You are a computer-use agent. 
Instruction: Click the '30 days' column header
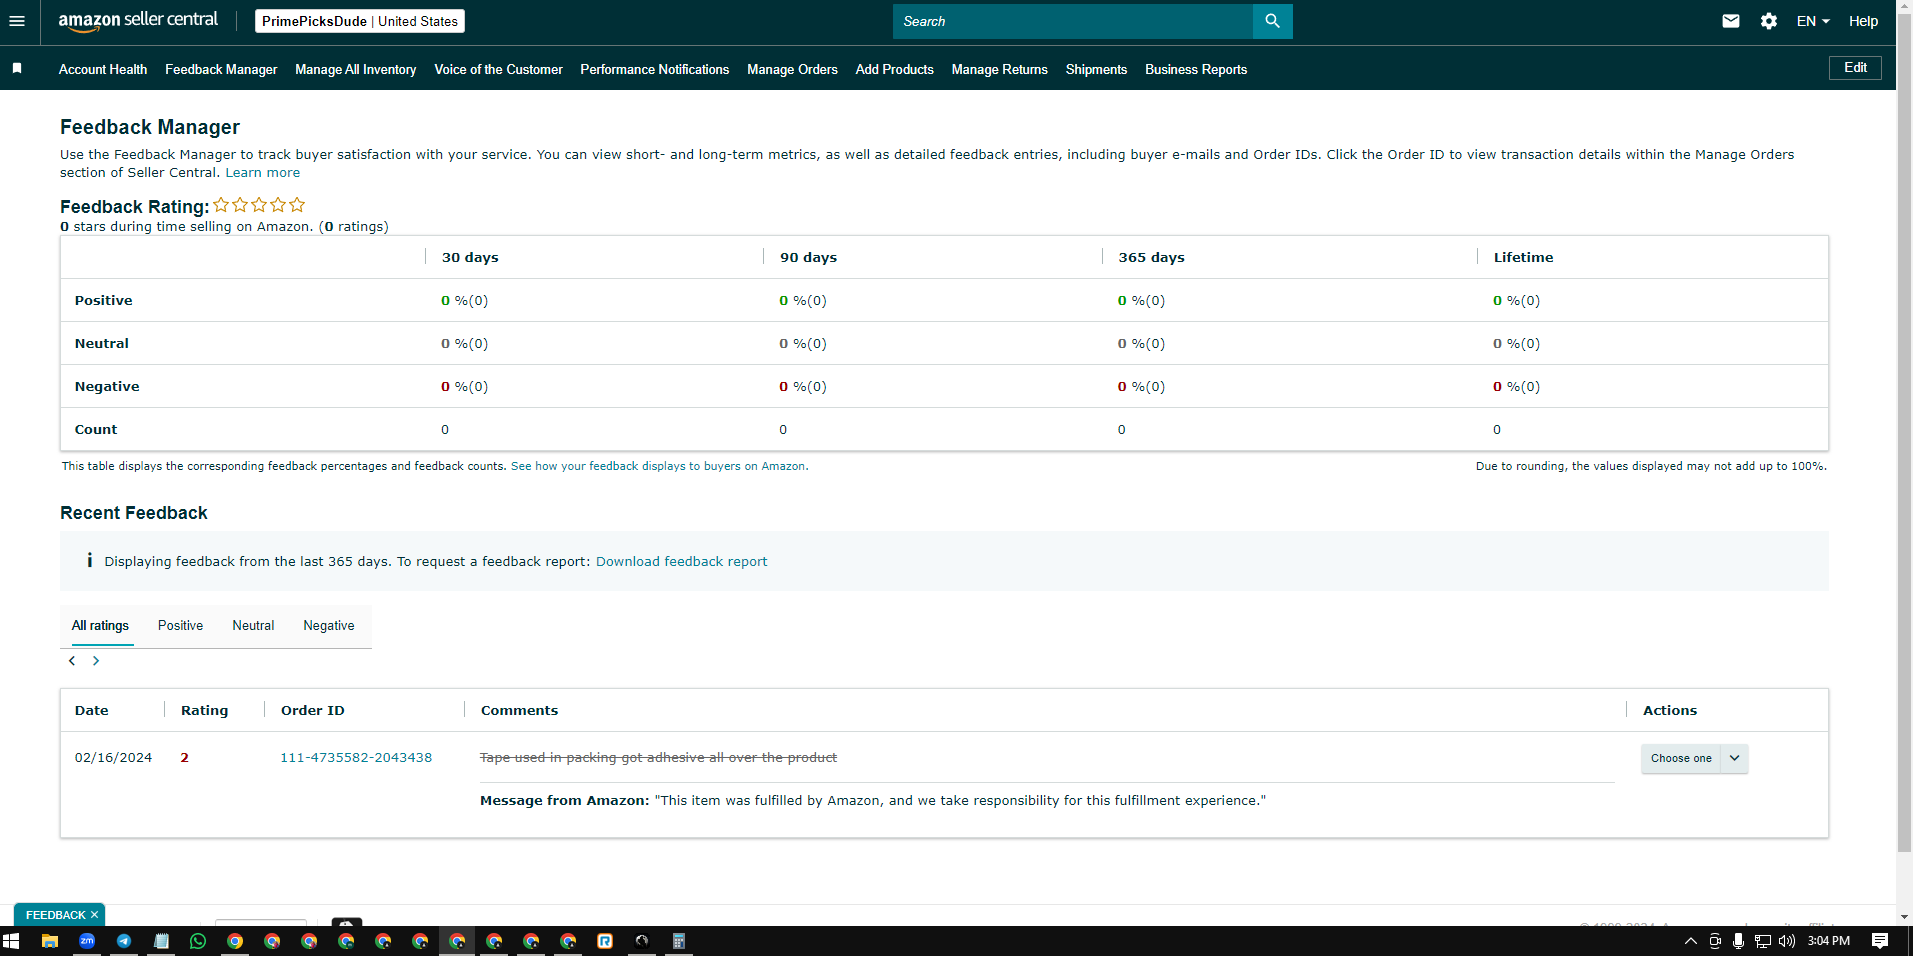click(x=470, y=258)
